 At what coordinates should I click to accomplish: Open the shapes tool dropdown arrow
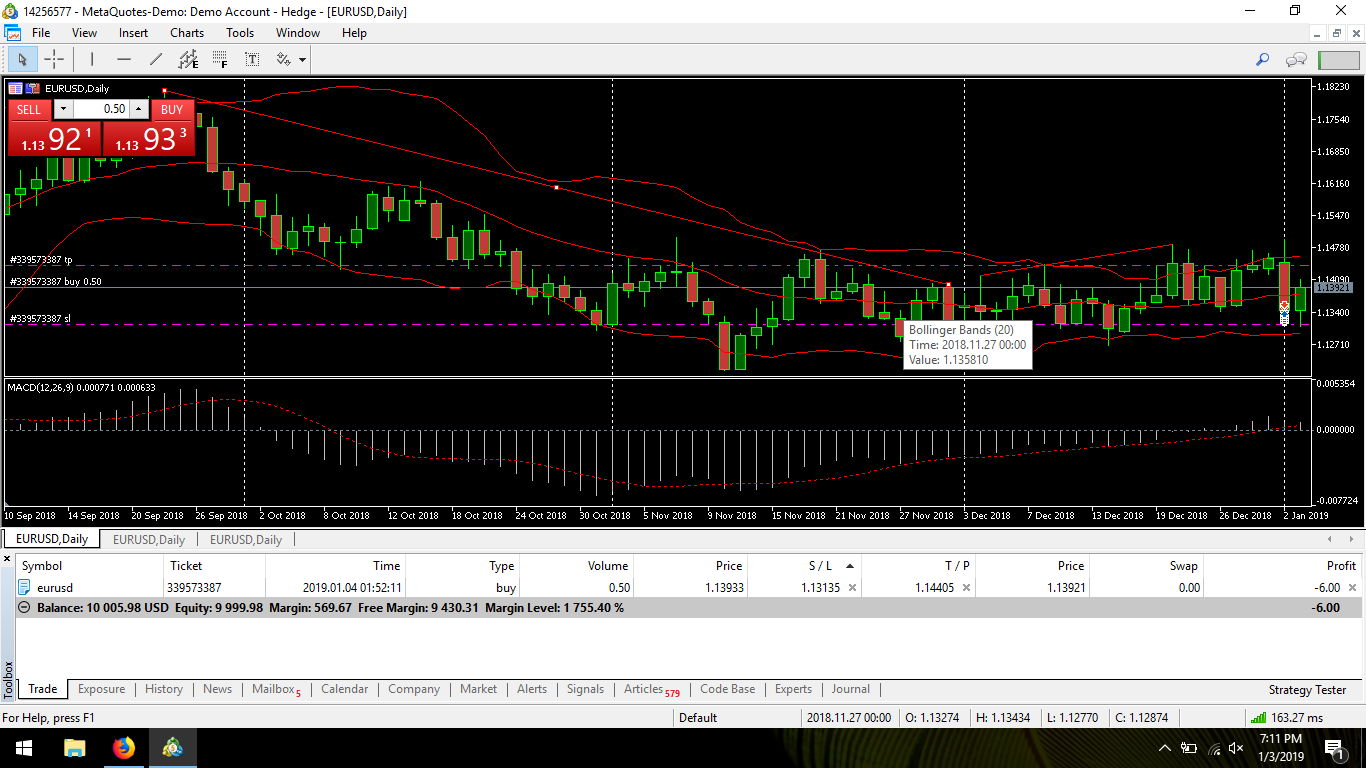[302, 60]
